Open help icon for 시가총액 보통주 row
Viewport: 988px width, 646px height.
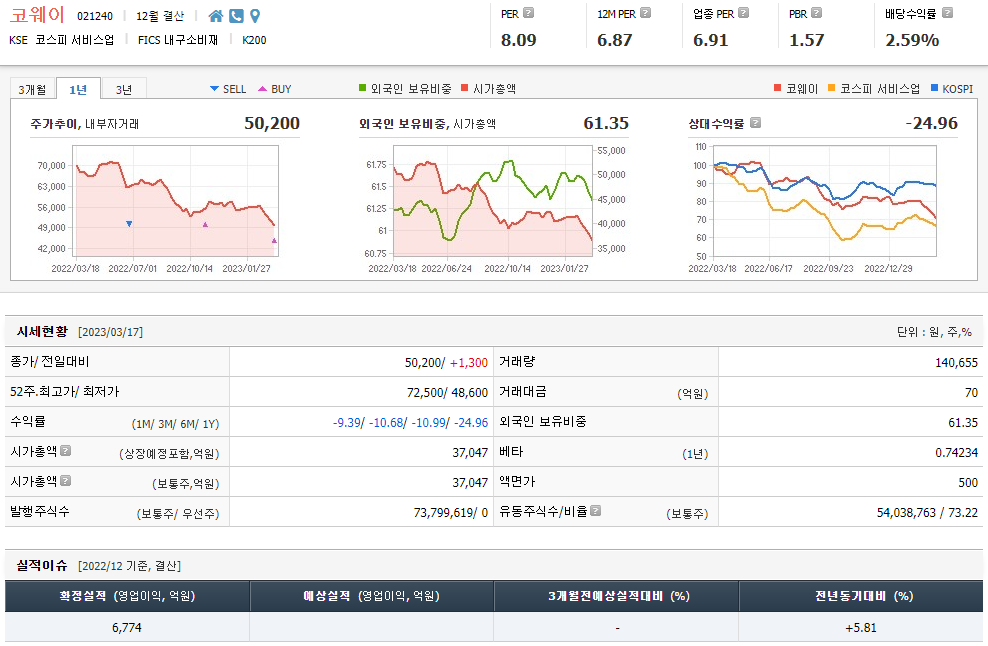pyautogui.click(x=66, y=481)
